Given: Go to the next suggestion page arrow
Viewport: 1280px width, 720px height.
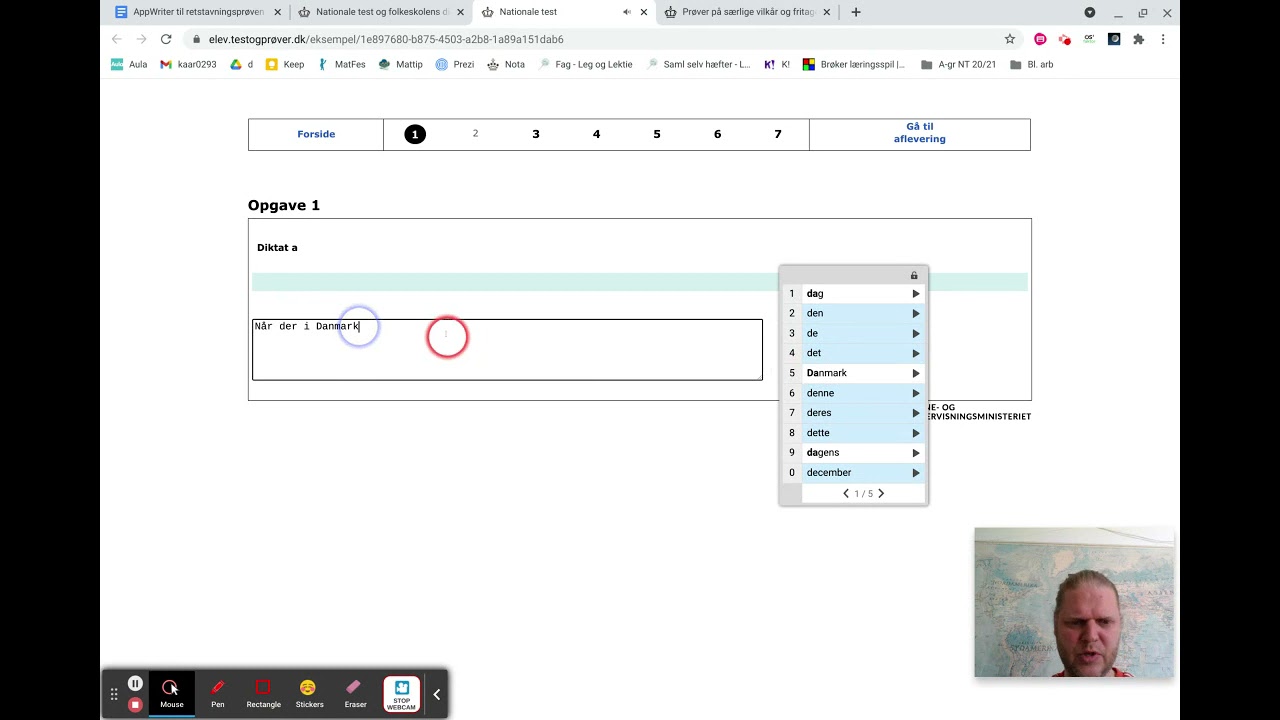Looking at the screenshot, I should pos(881,493).
